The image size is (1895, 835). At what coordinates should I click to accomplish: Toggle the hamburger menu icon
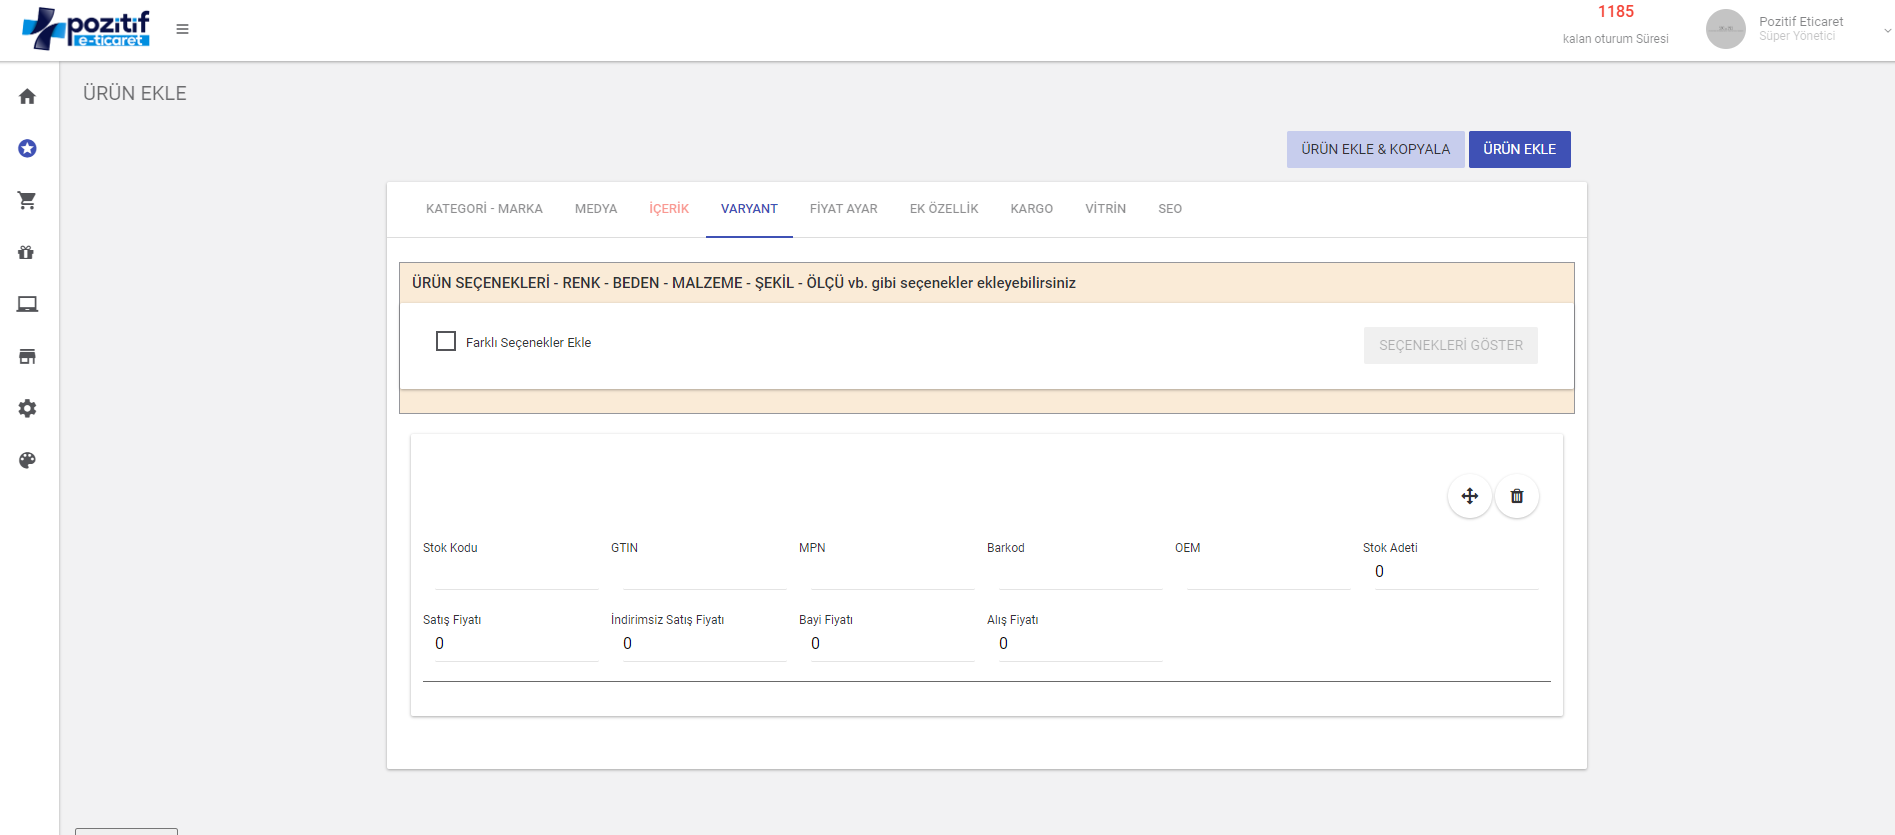point(182,29)
